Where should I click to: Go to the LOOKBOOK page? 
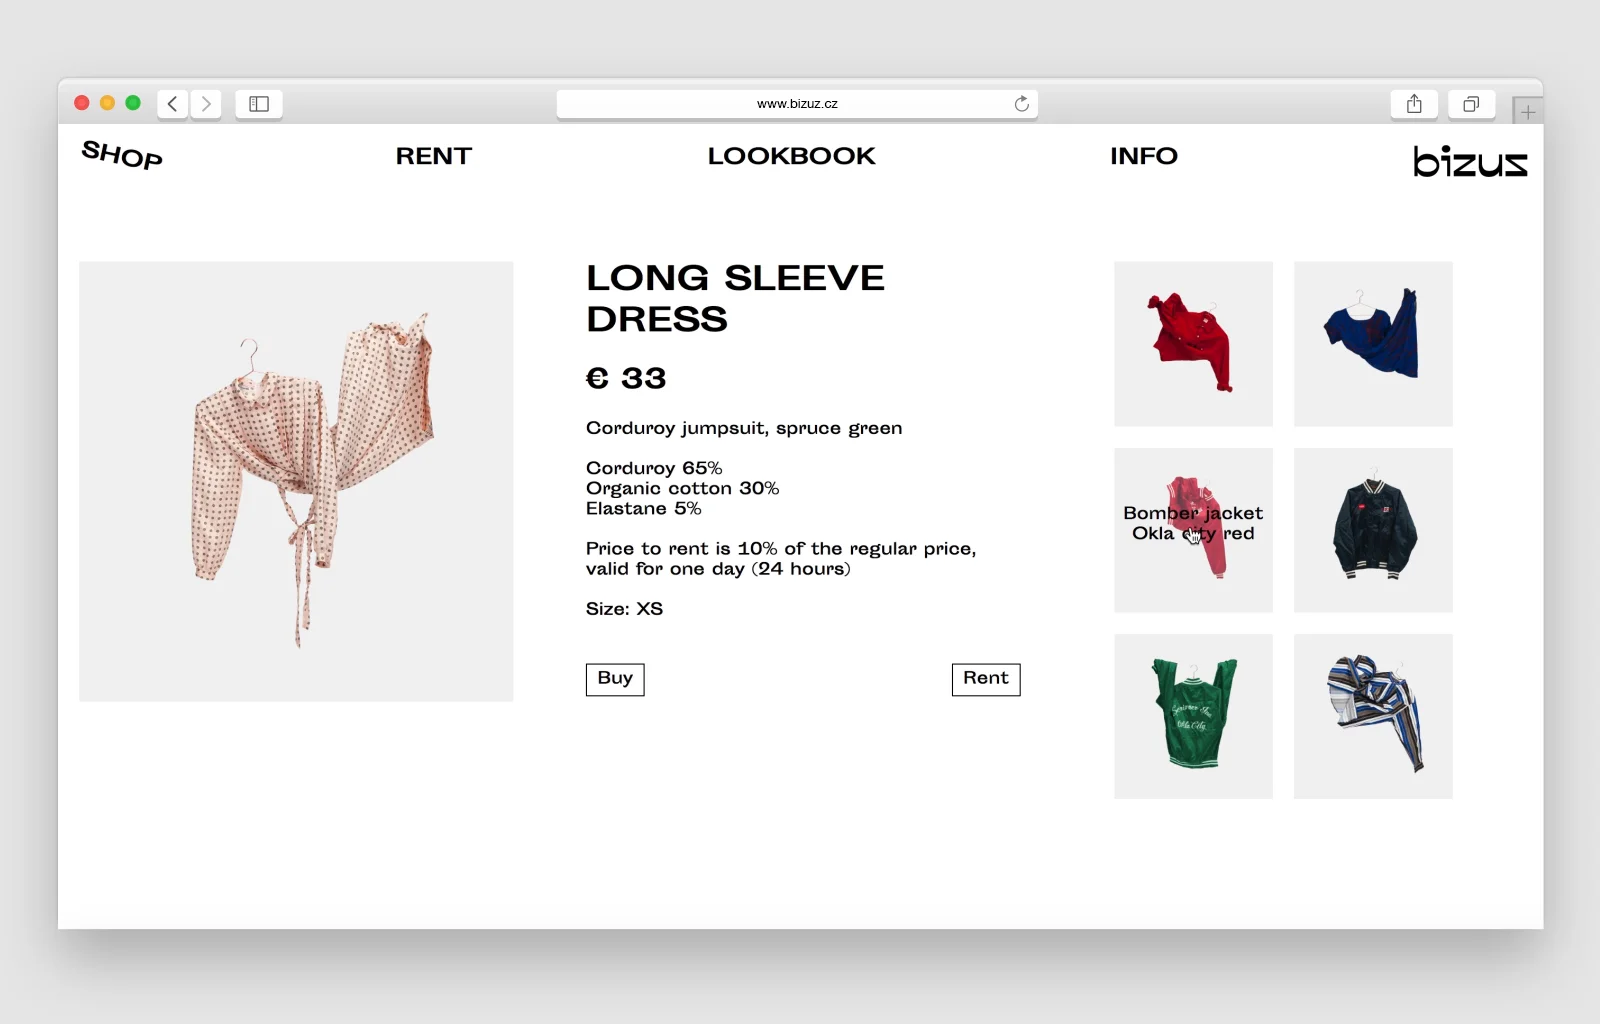click(x=791, y=156)
